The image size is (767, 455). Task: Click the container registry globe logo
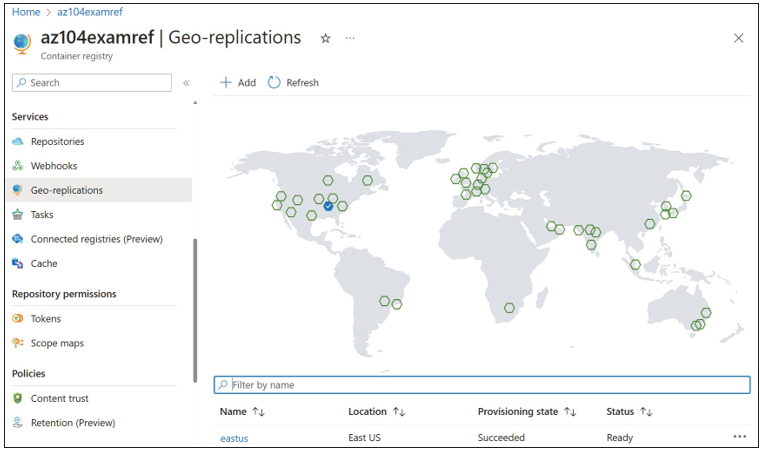pyautogui.click(x=22, y=44)
